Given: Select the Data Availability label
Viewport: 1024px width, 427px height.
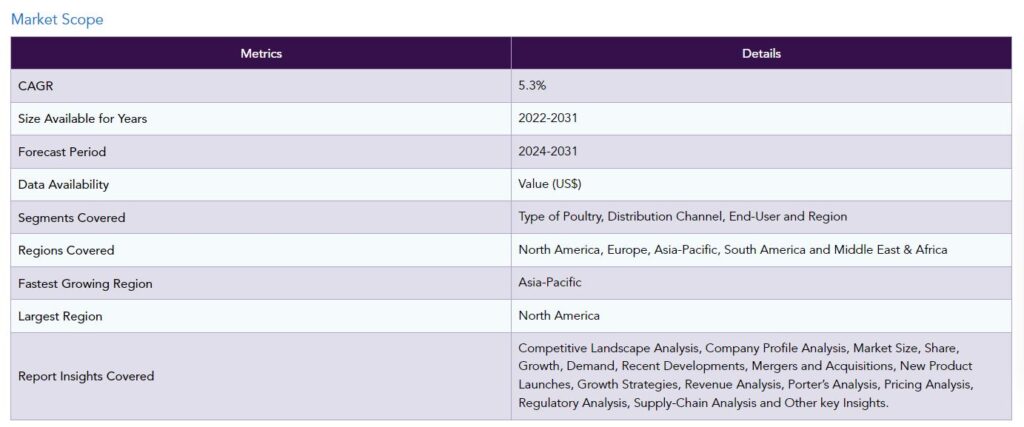Looking at the screenshot, I should (x=63, y=185).
